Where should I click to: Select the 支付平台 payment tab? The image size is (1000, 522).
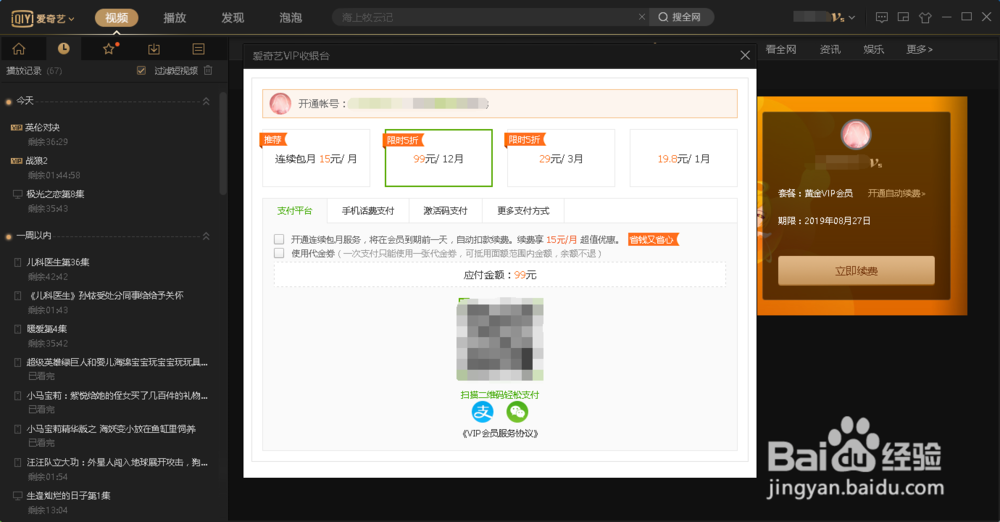(x=295, y=211)
